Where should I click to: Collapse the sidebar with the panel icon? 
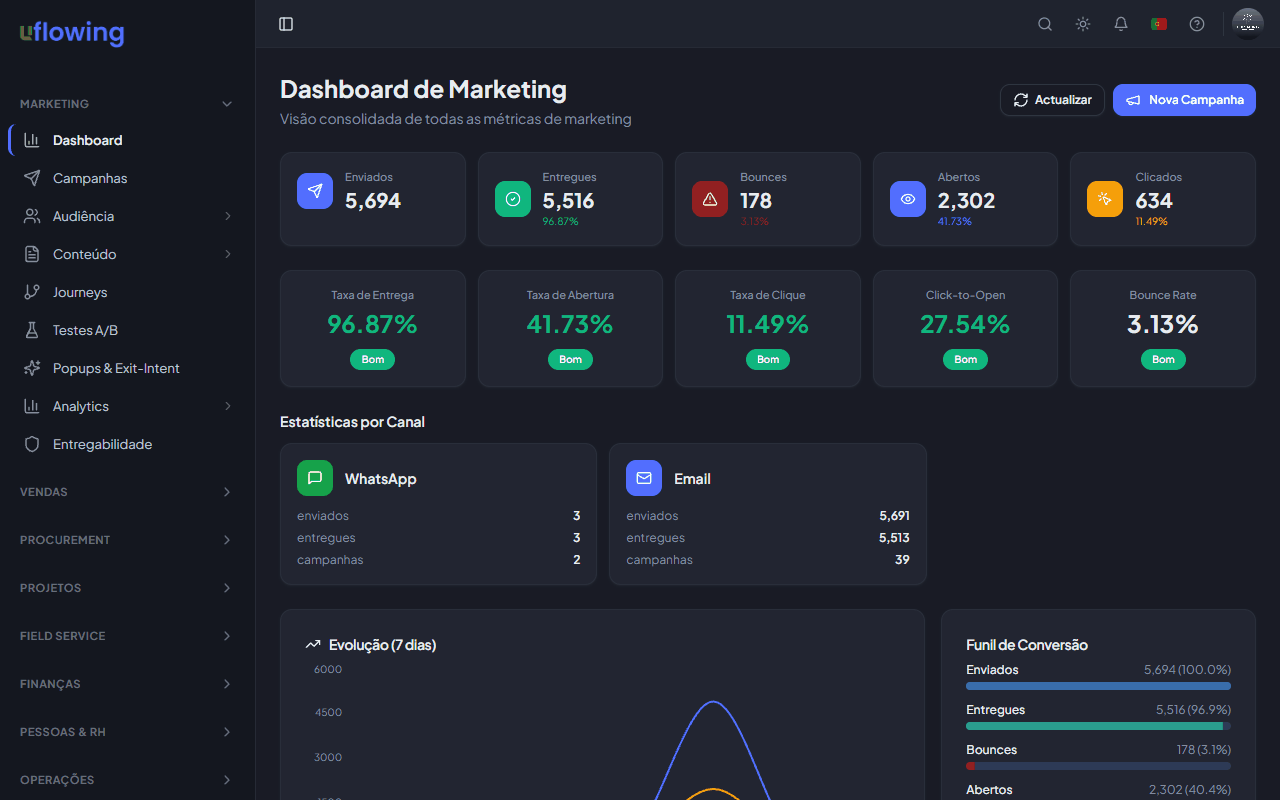click(286, 23)
